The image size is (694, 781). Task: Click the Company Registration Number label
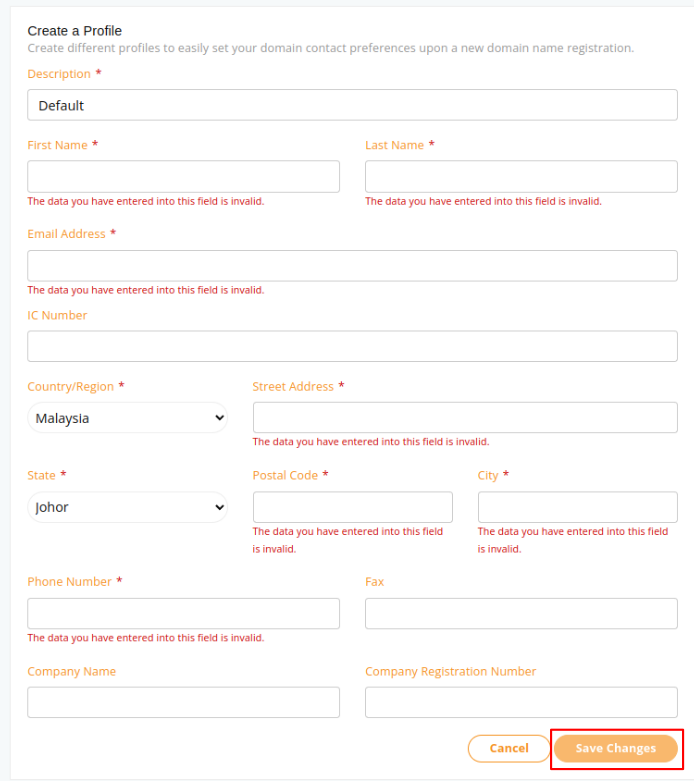[450, 672]
